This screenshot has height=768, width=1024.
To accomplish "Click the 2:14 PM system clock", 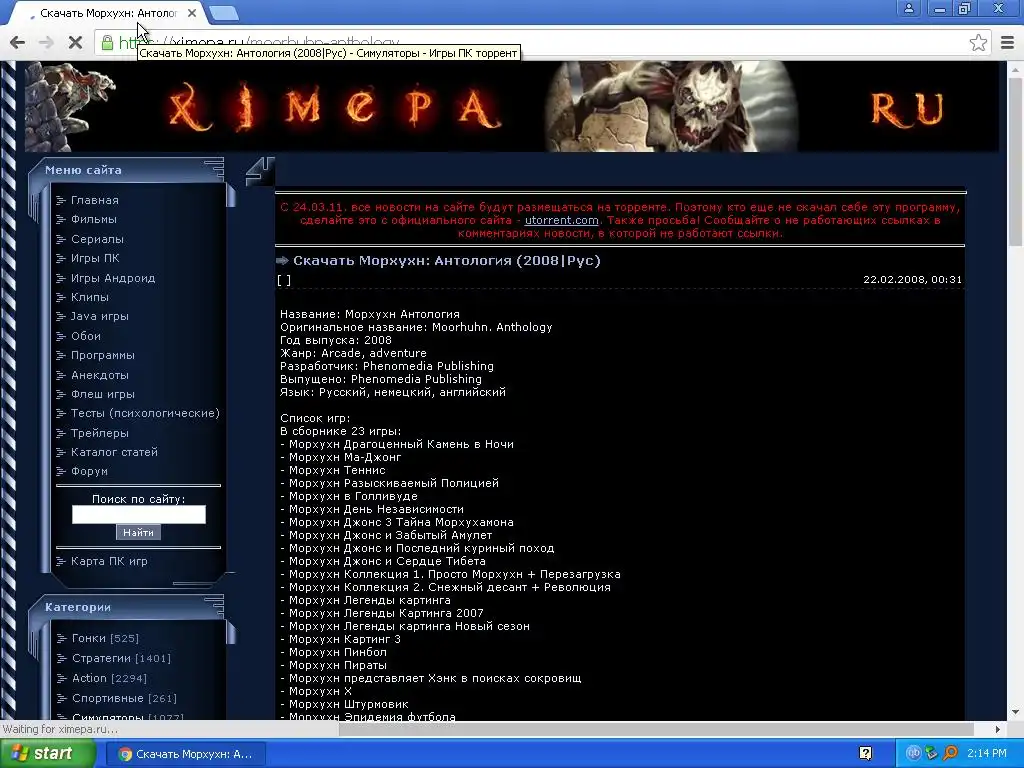I will [x=987, y=754].
